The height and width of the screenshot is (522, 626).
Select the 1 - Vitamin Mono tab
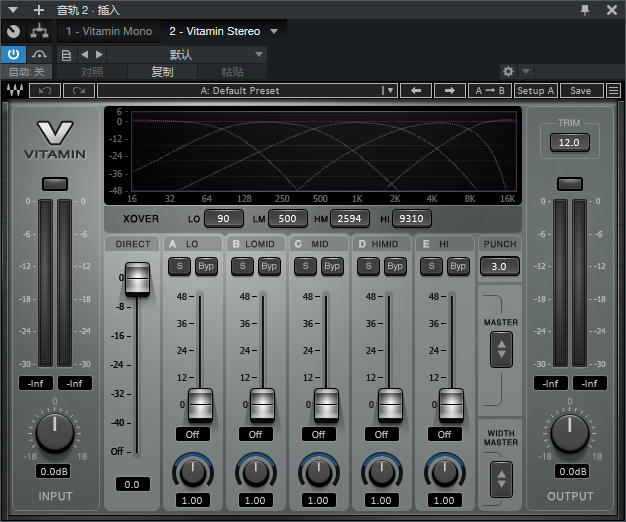(x=109, y=31)
